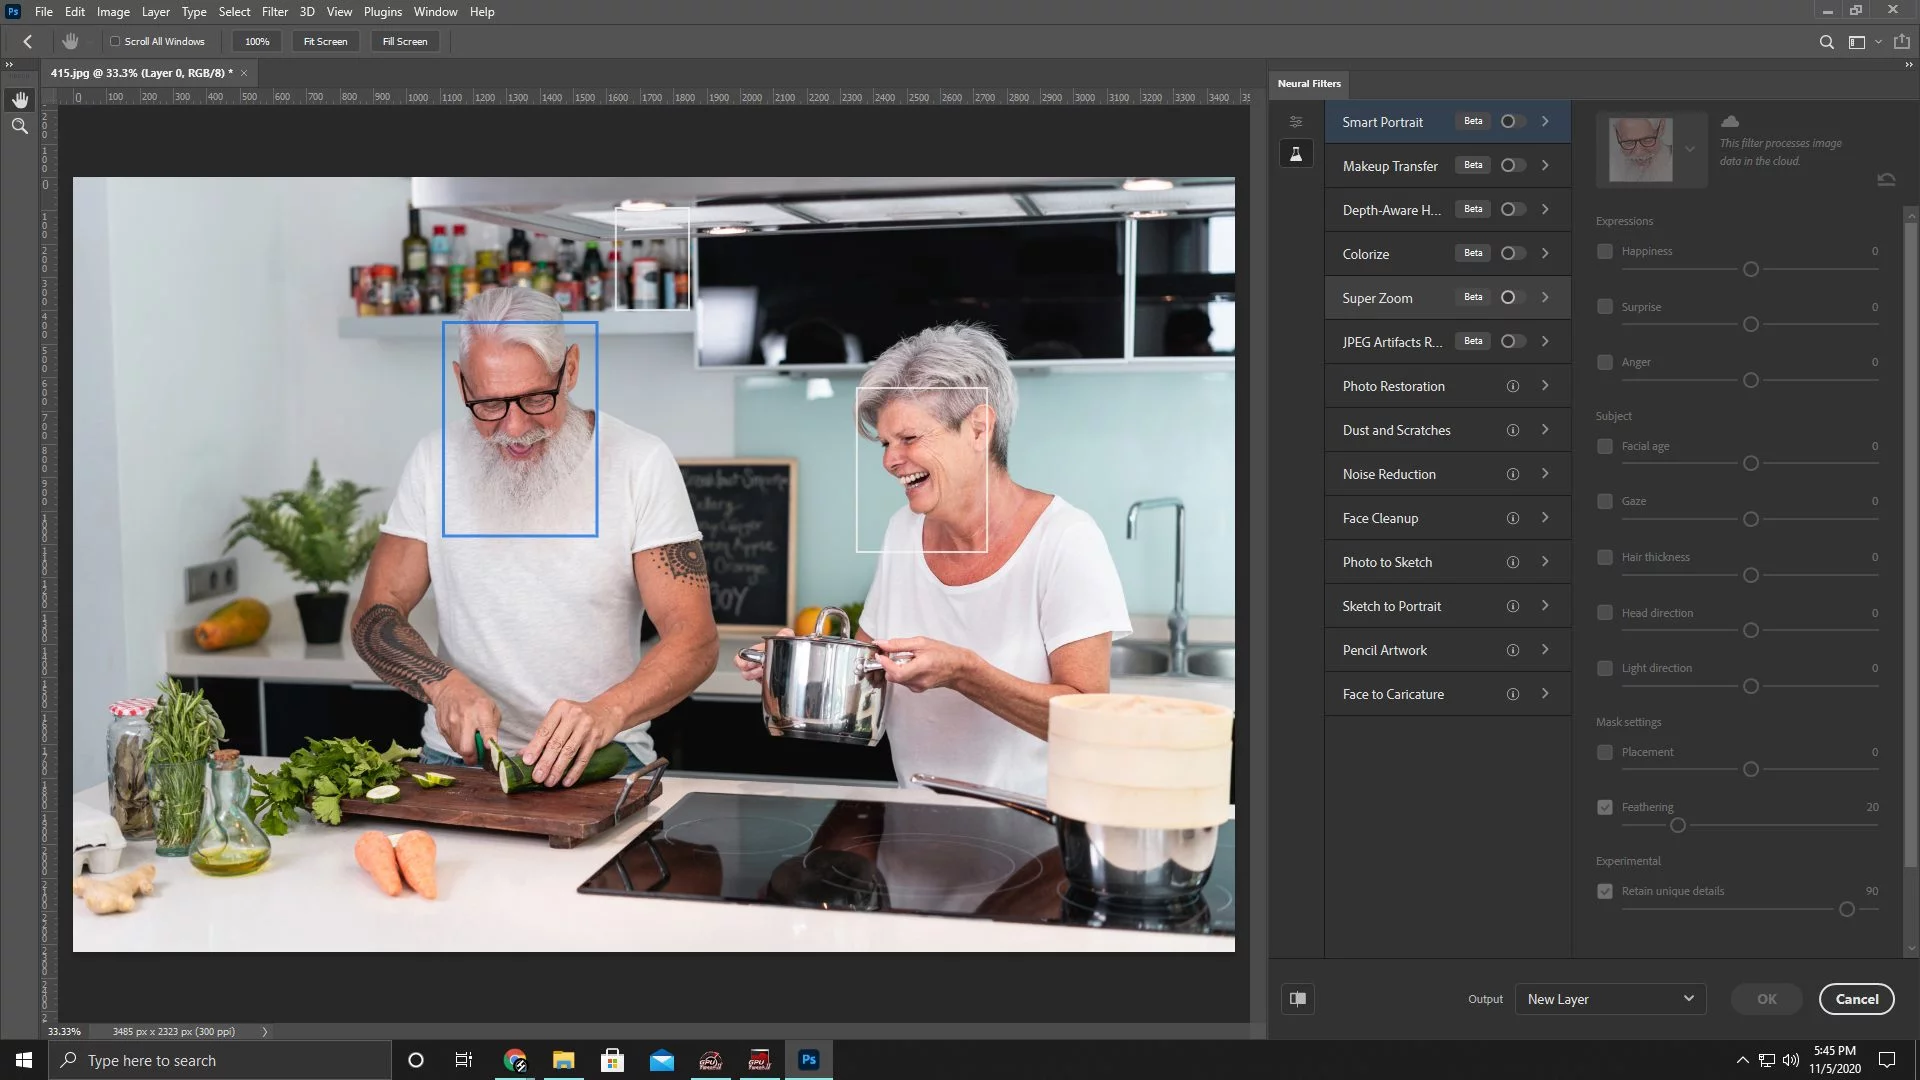The image size is (1920, 1080).
Task: Click the Retain unique details slider handle
Action: tap(1847, 910)
